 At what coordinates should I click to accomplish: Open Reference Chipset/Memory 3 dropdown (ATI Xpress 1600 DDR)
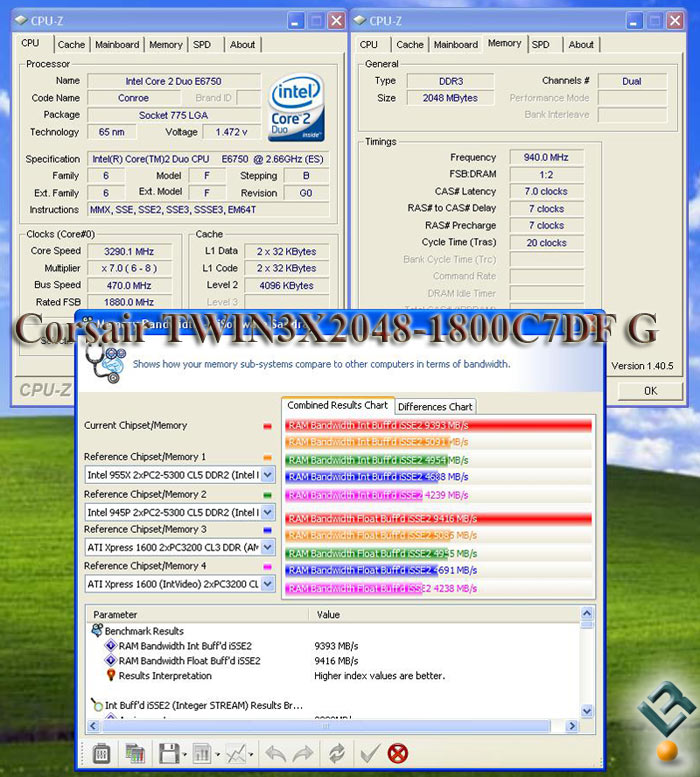pos(268,547)
